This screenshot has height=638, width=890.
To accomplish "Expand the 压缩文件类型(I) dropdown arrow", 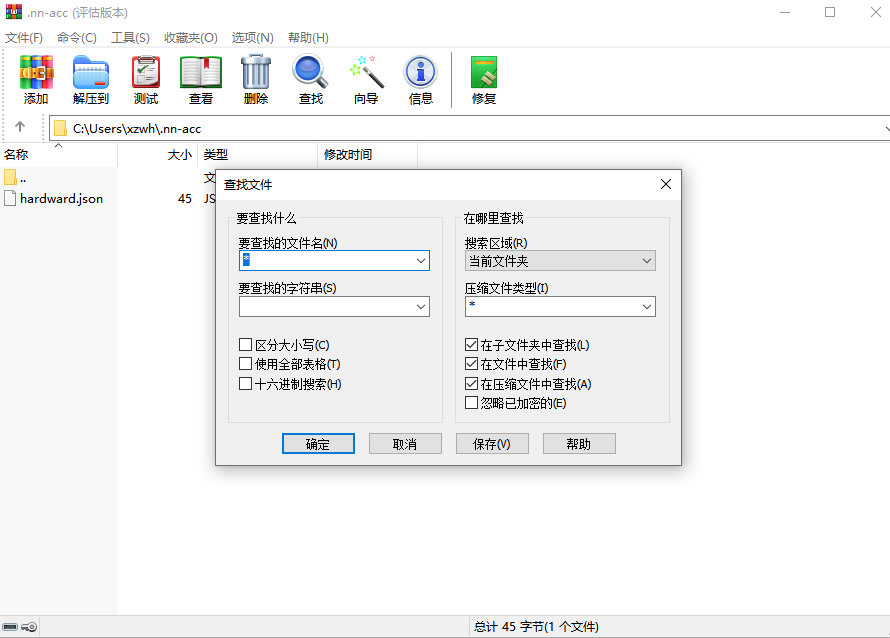I will tap(646, 307).
